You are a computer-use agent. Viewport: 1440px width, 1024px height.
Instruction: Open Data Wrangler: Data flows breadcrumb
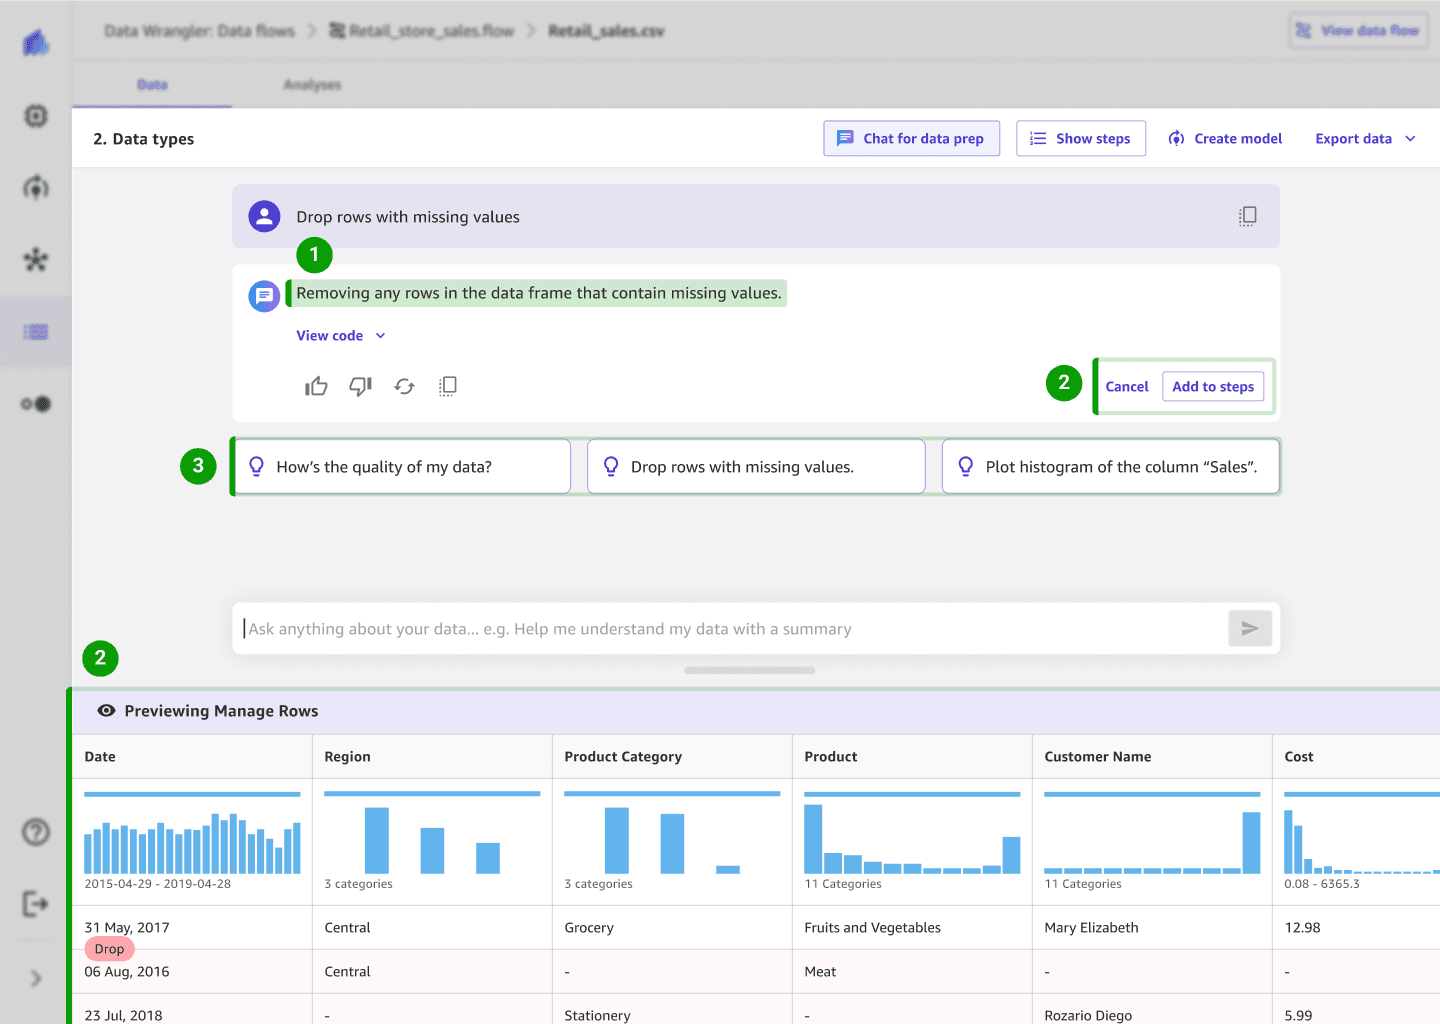pyautogui.click(x=200, y=31)
